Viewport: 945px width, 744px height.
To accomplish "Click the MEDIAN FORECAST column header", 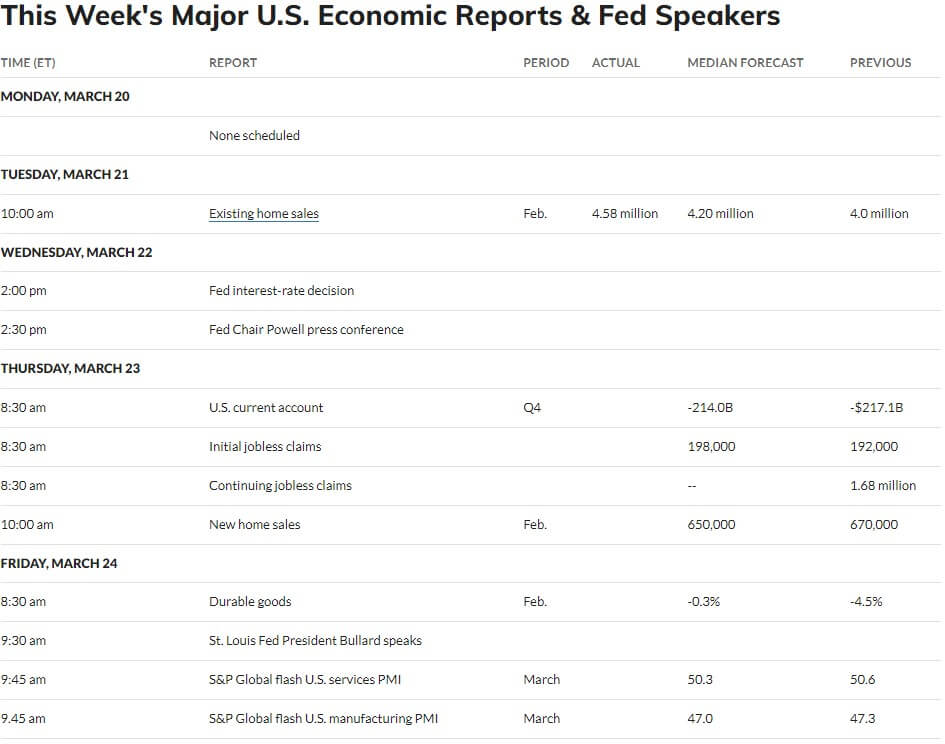I will pyautogui.click(x=745, y=63).
